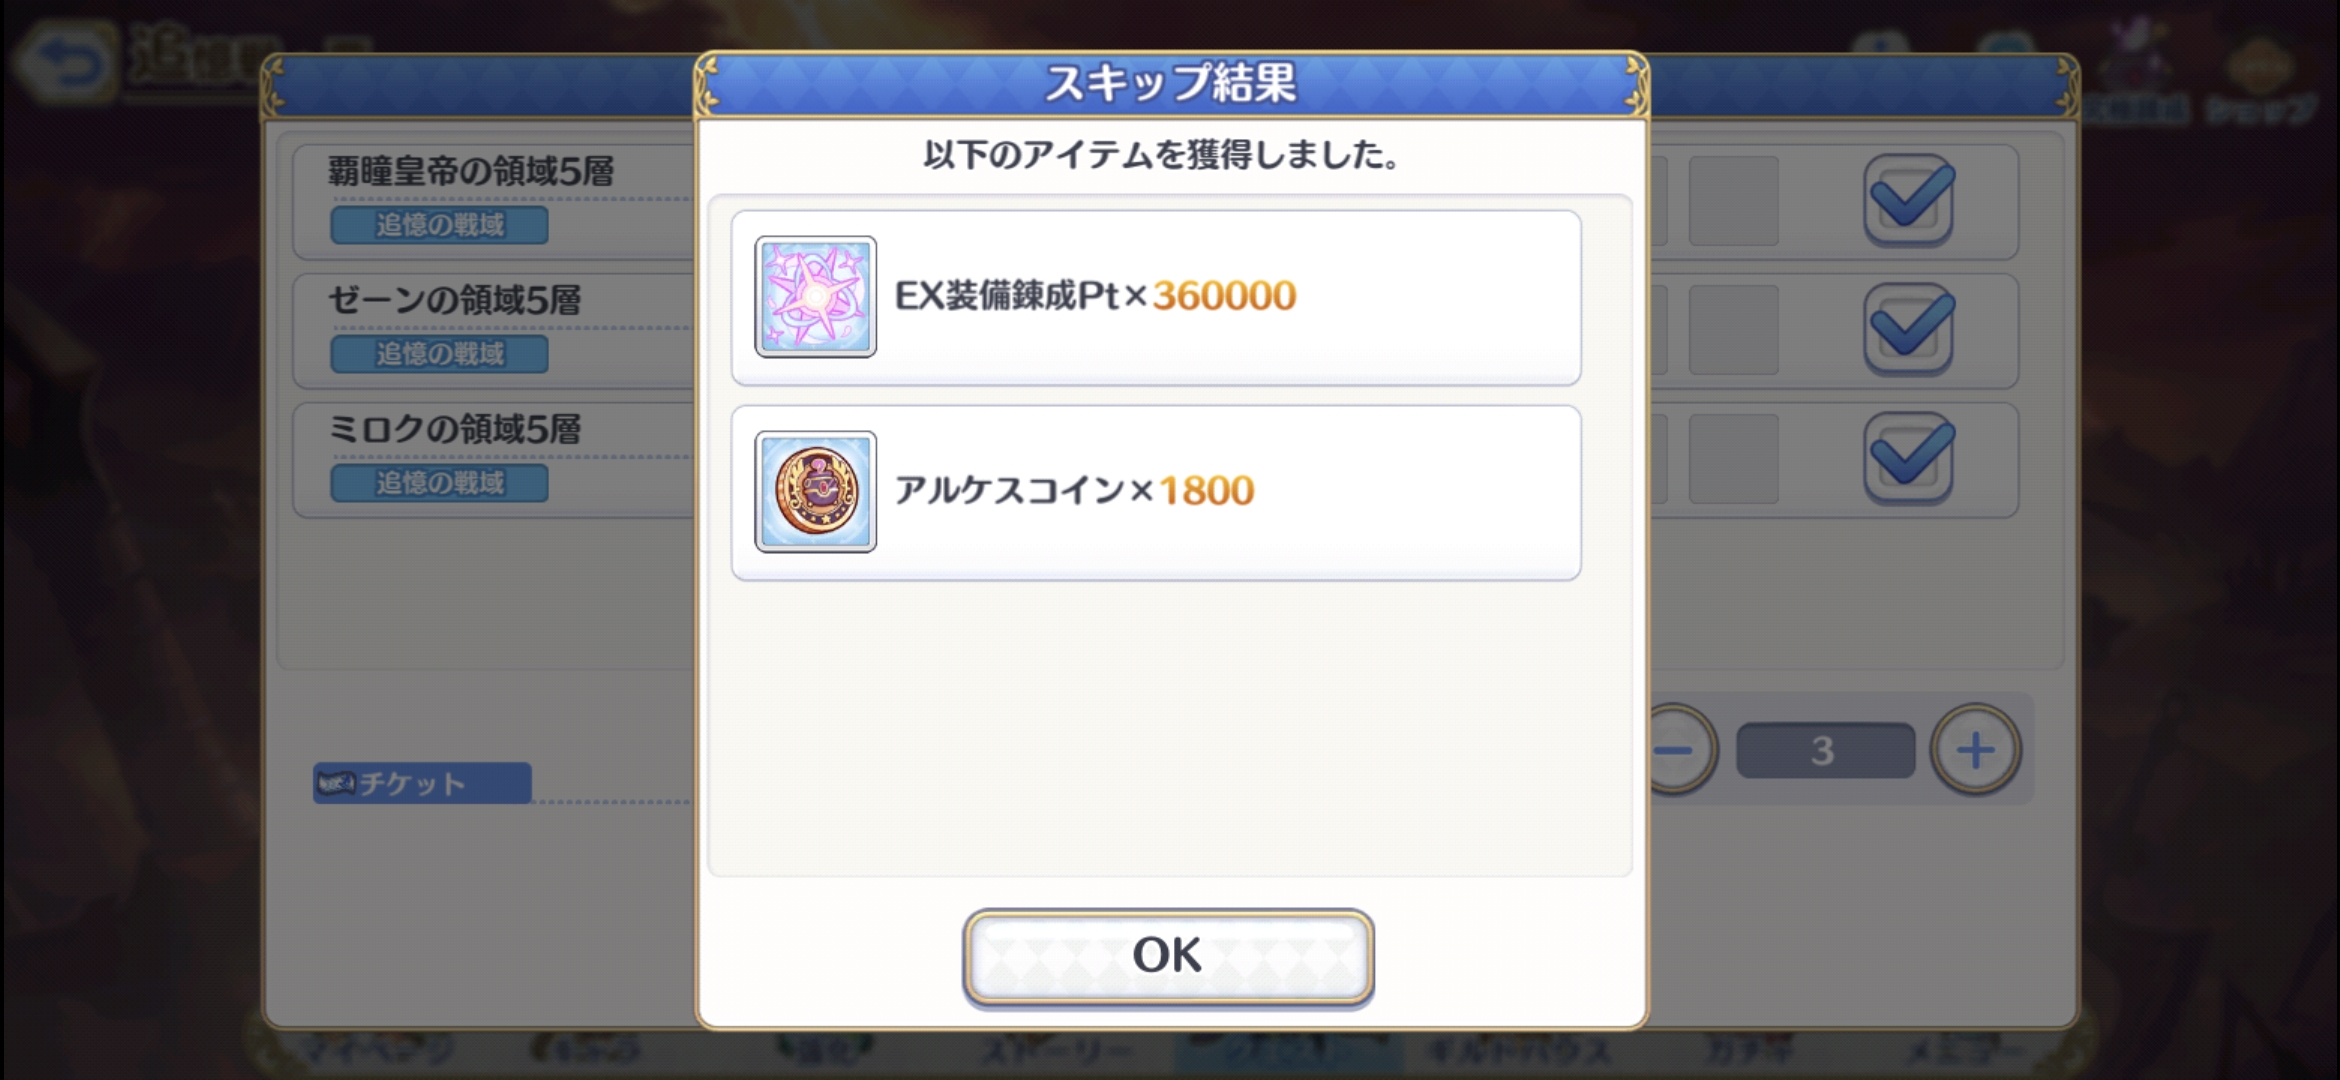Screen dimensions: 2340x1080
Task: Select the アルケスコイン×1800 reward row
Action: [1156, 492]
